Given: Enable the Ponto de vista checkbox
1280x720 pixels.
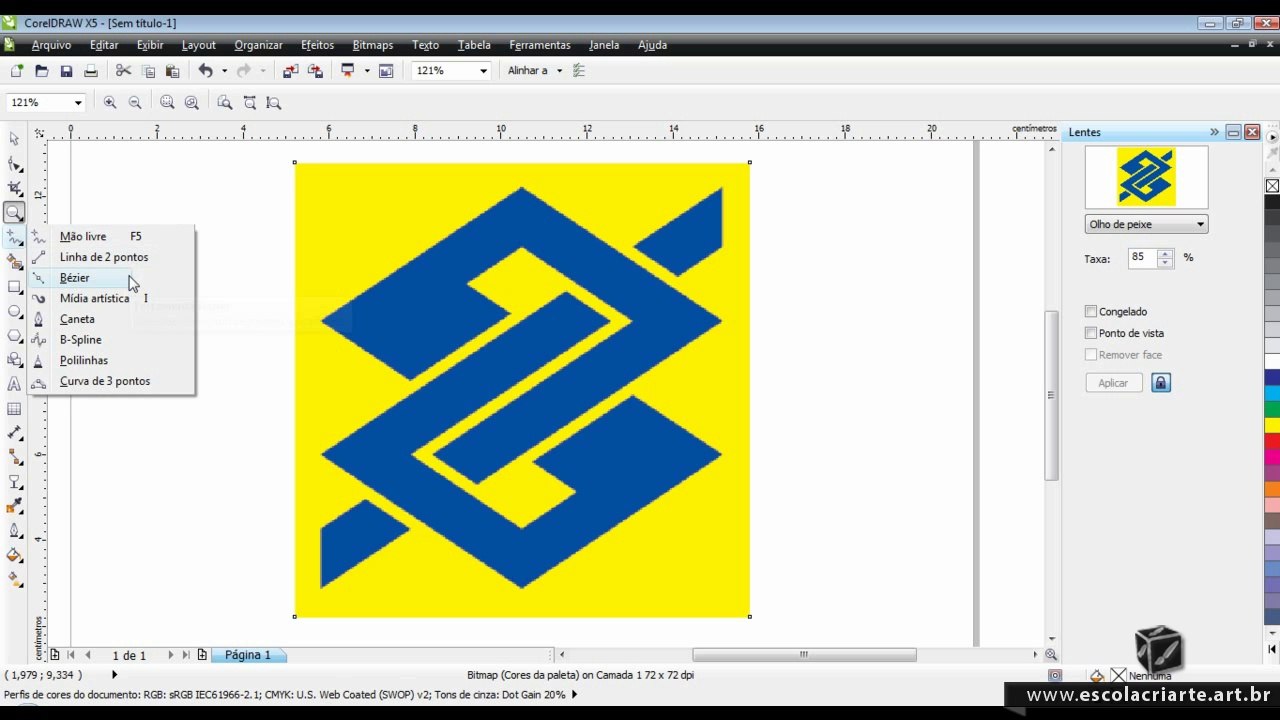Looking at the screenshot, I should point(1091,333).
